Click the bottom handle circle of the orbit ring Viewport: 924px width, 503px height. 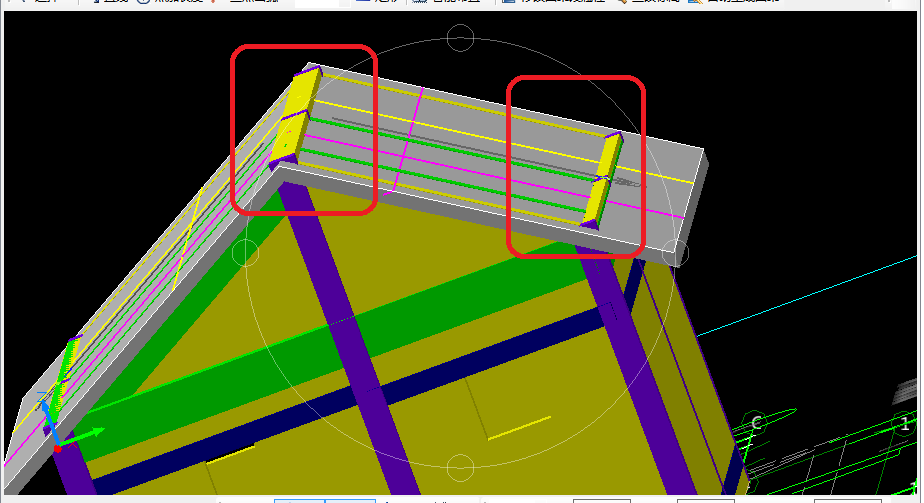tap(460, 468)
